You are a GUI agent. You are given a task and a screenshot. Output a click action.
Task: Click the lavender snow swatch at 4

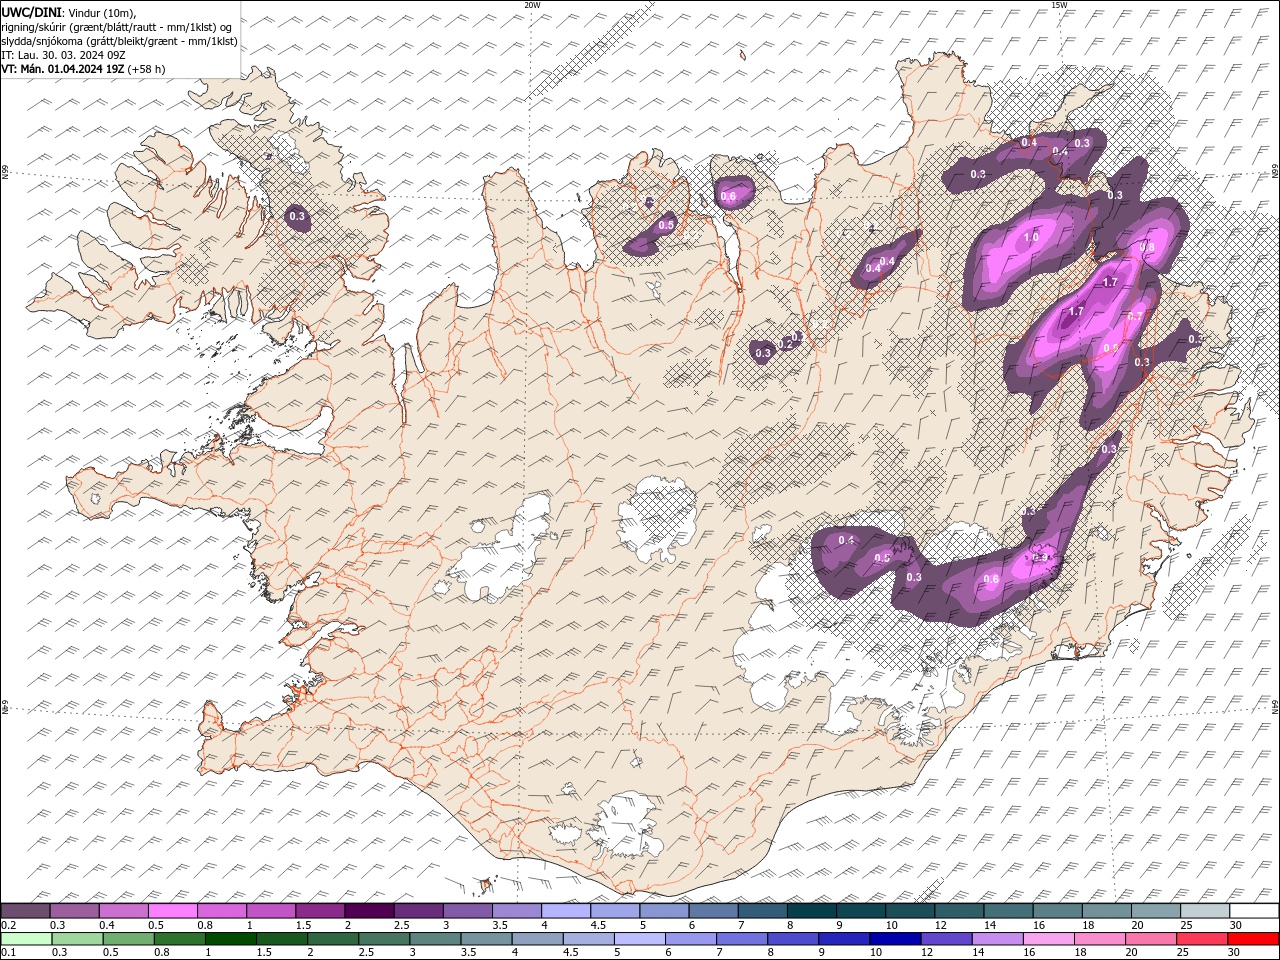(x=566, y=911)
